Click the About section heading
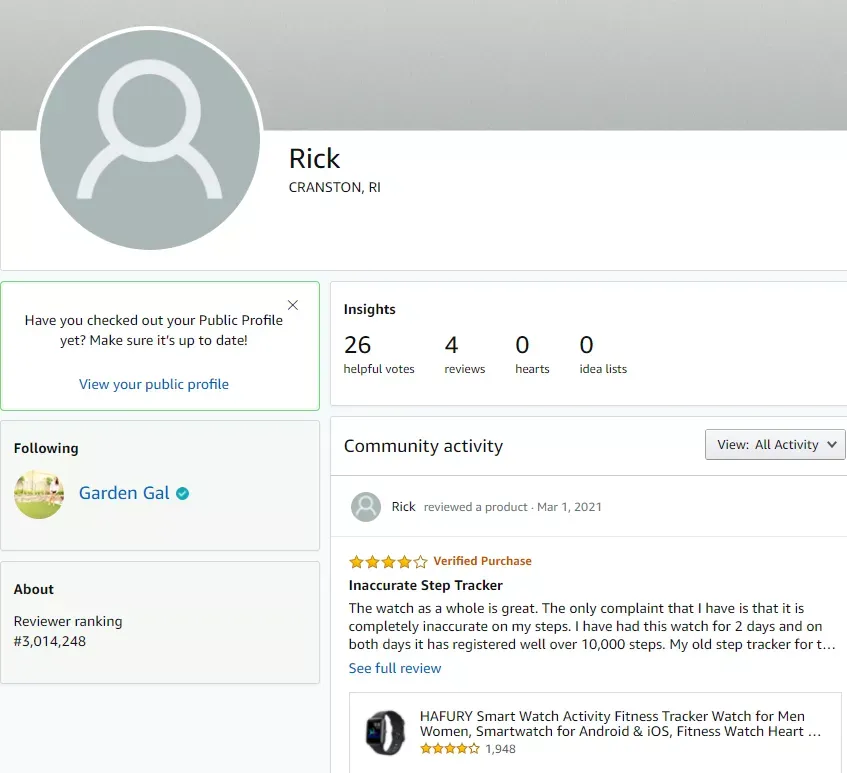 tap(33, 589)
